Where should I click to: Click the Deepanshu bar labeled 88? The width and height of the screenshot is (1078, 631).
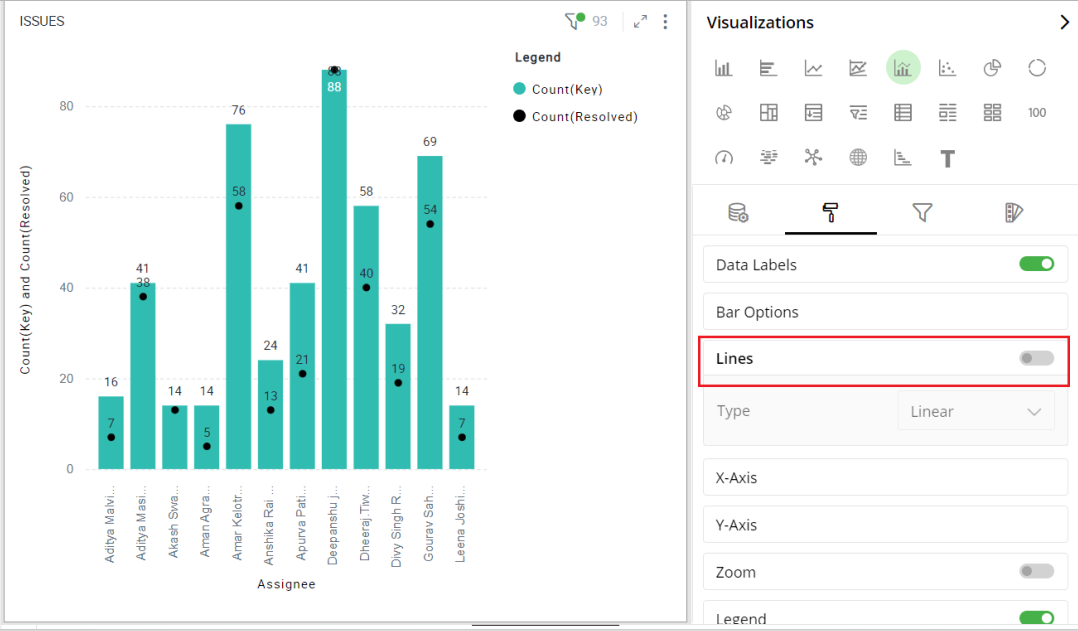[x=334, y=269]
